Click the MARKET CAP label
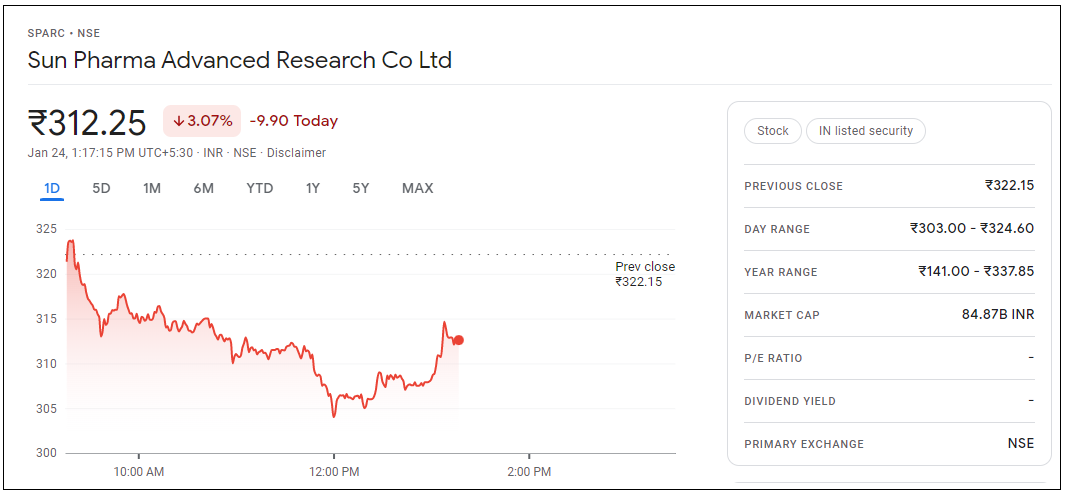Image resolution: width=1065 pixels, height=494 pixels. pos(782,315)
